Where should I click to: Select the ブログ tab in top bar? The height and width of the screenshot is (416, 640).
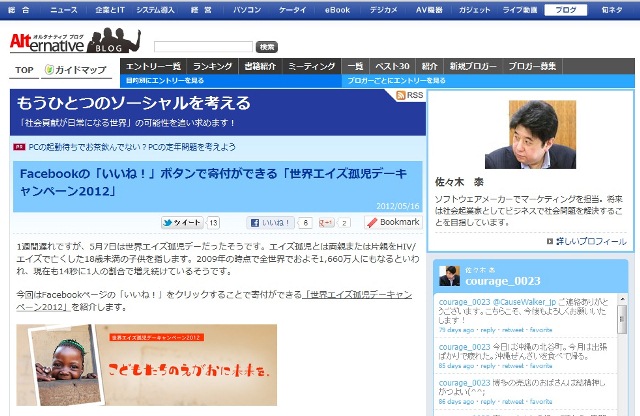point(565,9)
